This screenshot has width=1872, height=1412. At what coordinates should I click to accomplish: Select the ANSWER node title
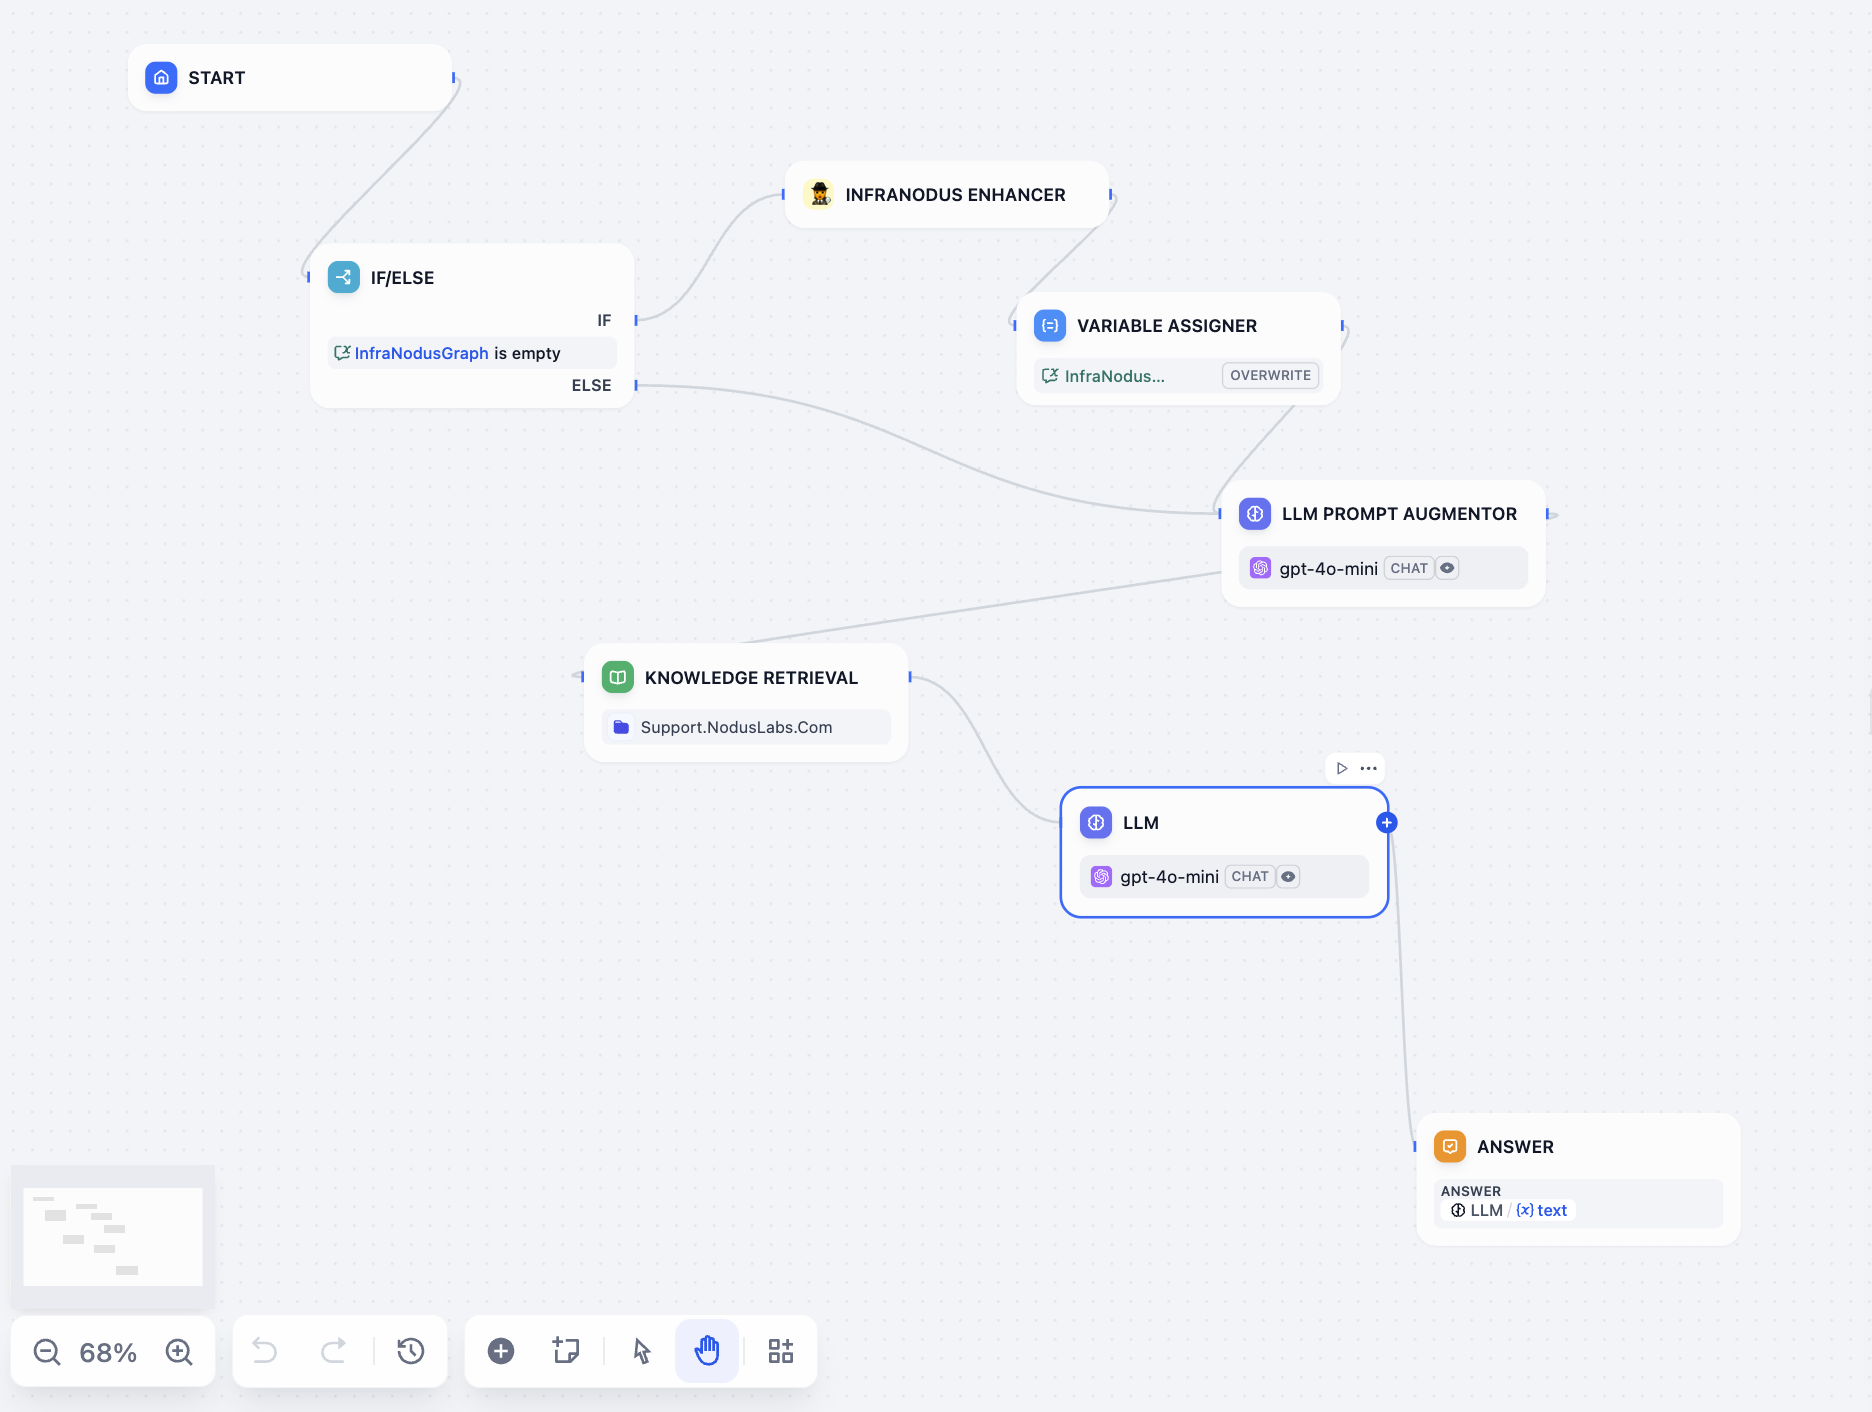(x=1515, y=1147)
